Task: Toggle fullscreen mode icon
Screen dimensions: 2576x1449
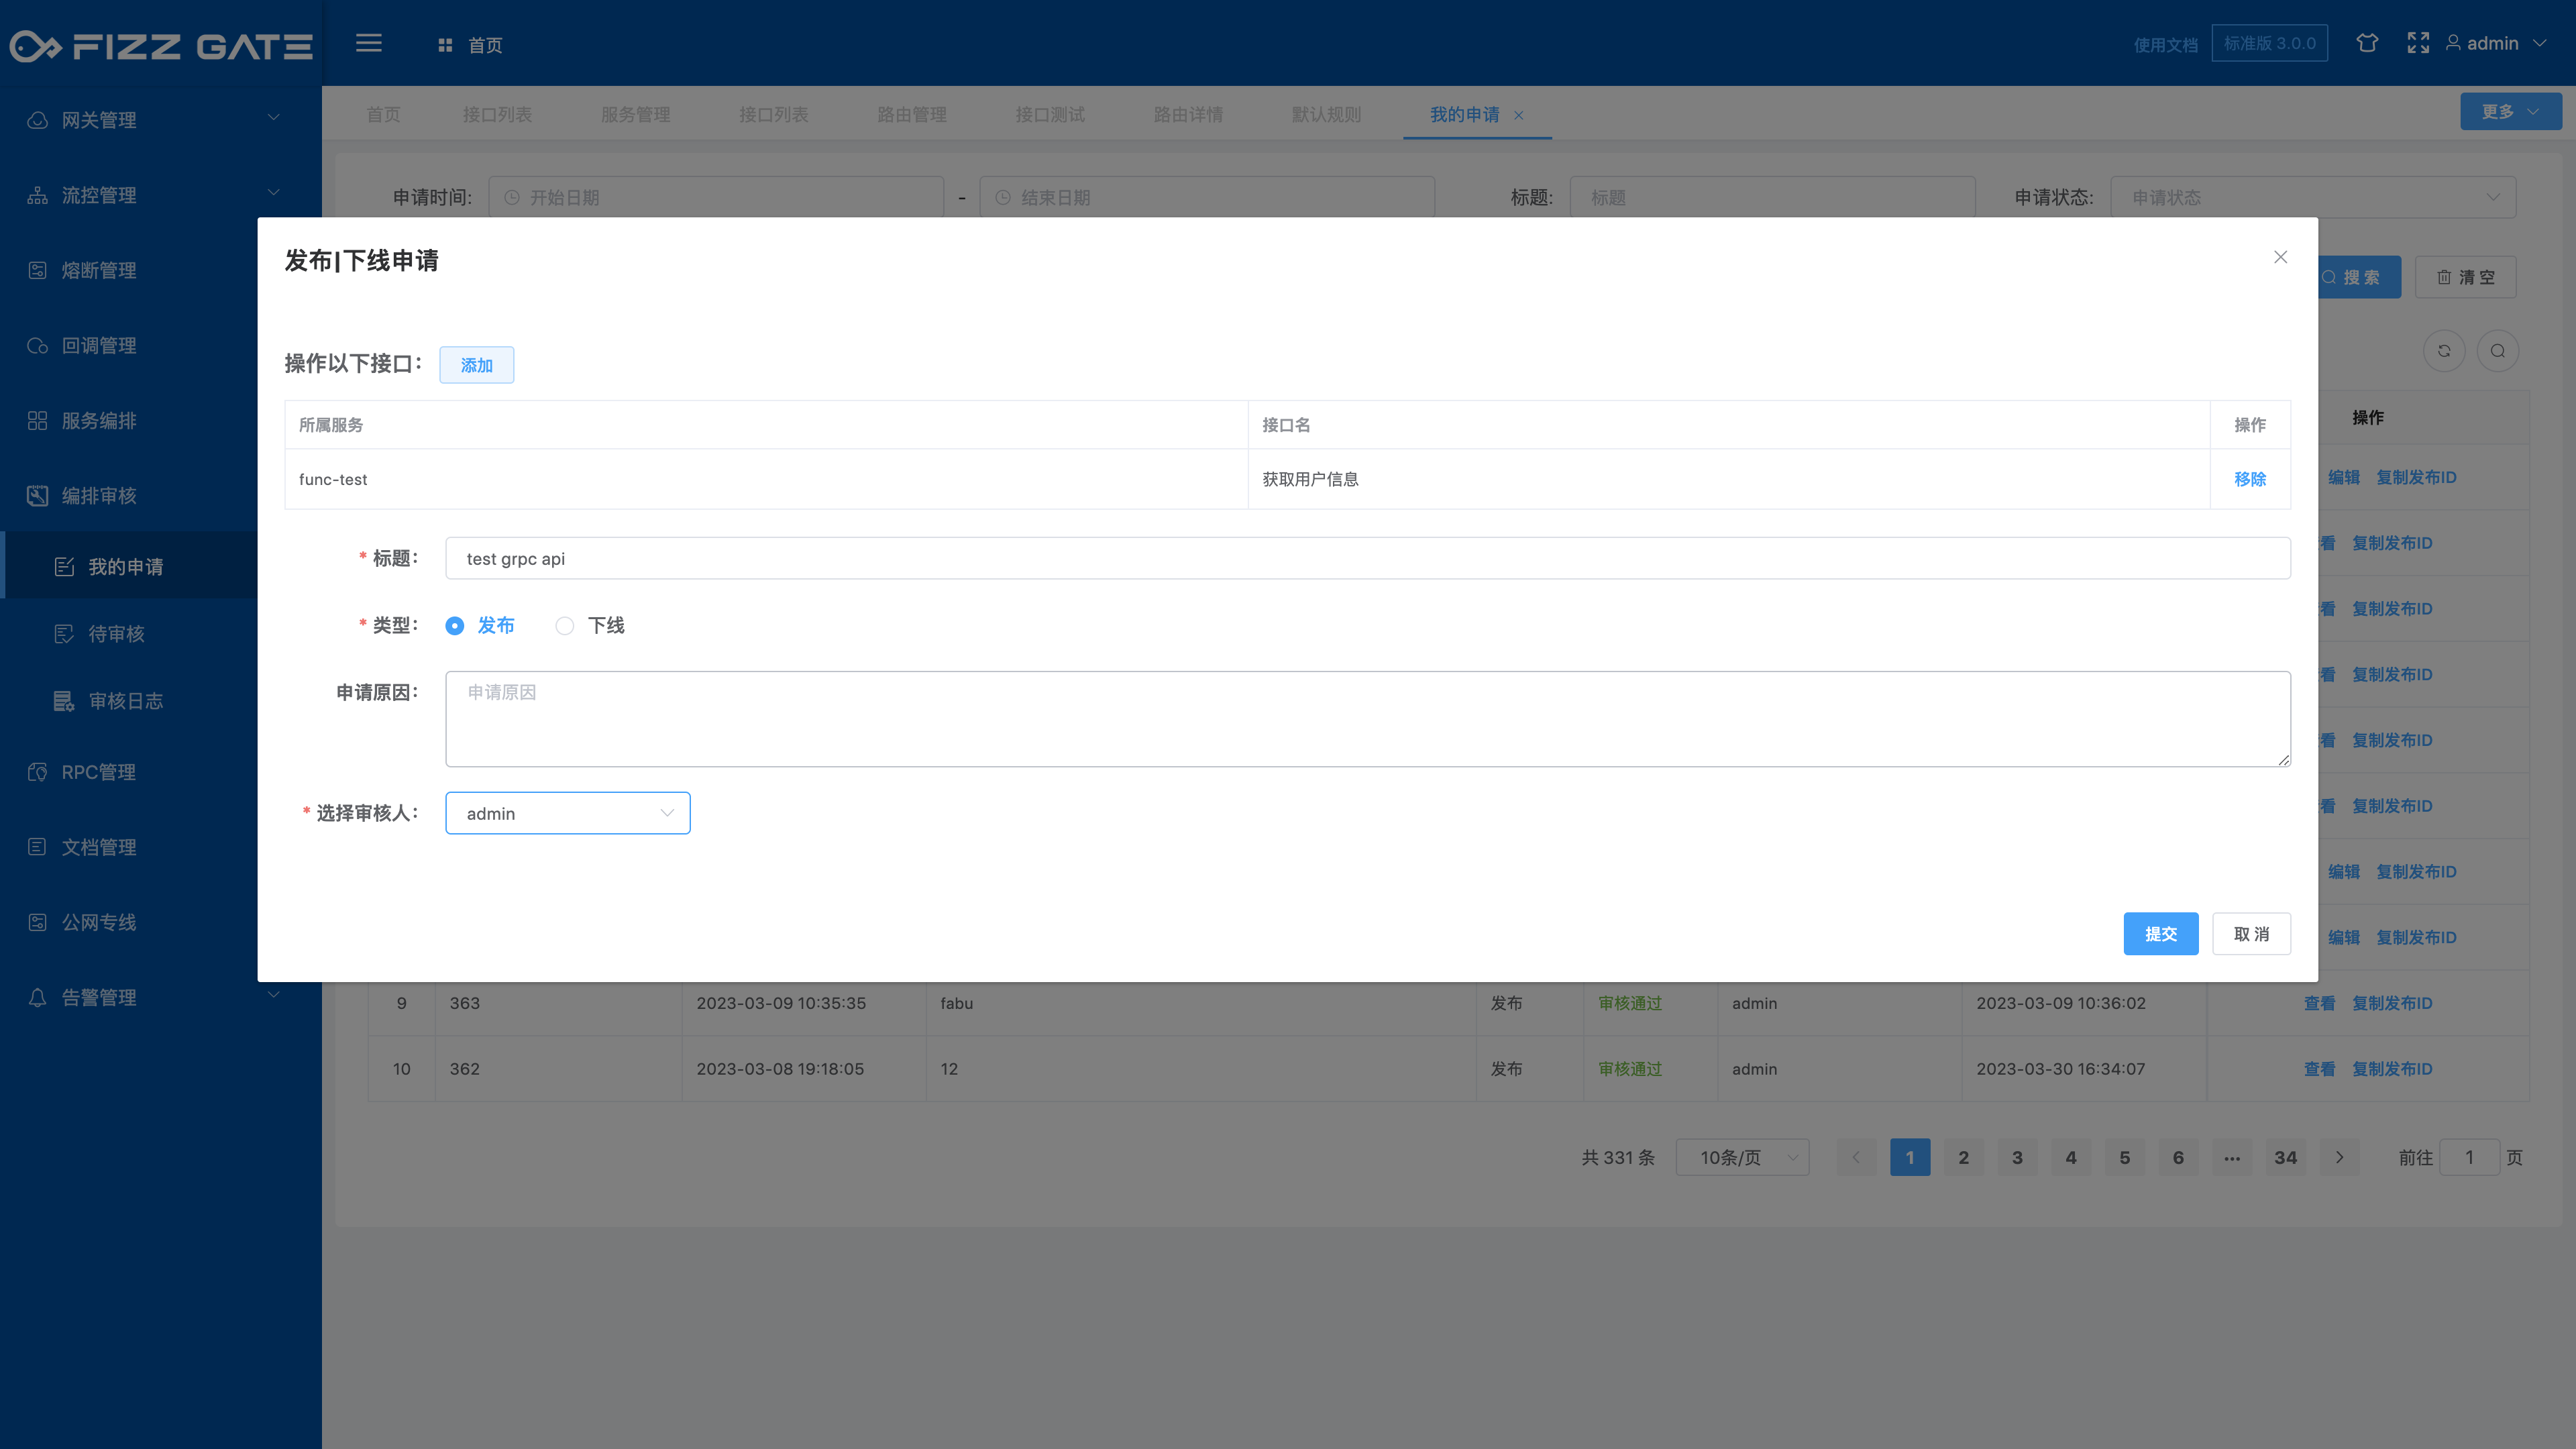Action: pyautogui.click(x=2418, y=43)
